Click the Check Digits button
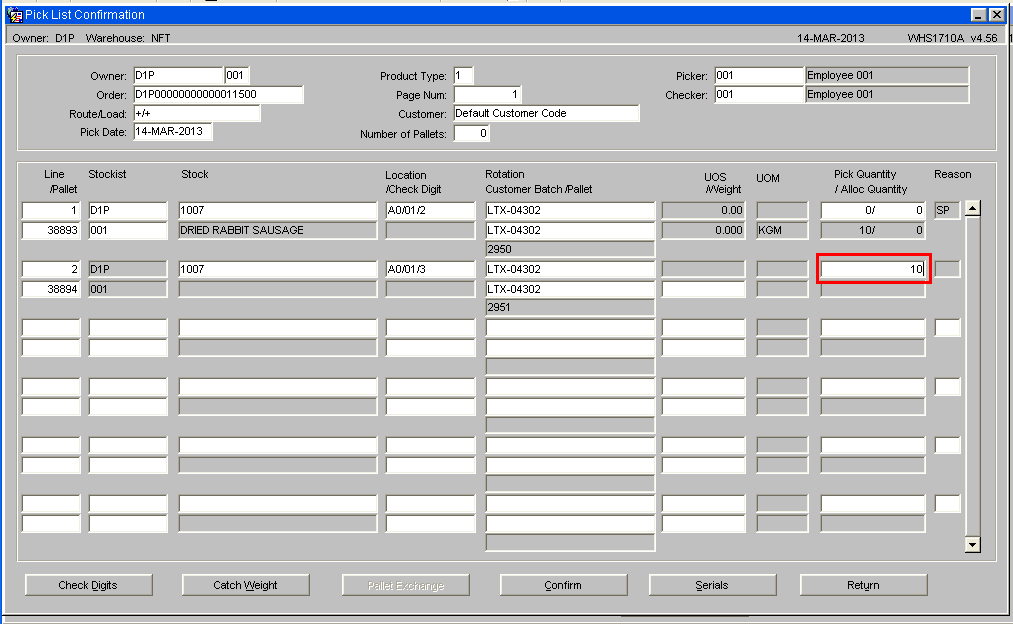The height and width of the screenshot is (624, 1013). 89,585
